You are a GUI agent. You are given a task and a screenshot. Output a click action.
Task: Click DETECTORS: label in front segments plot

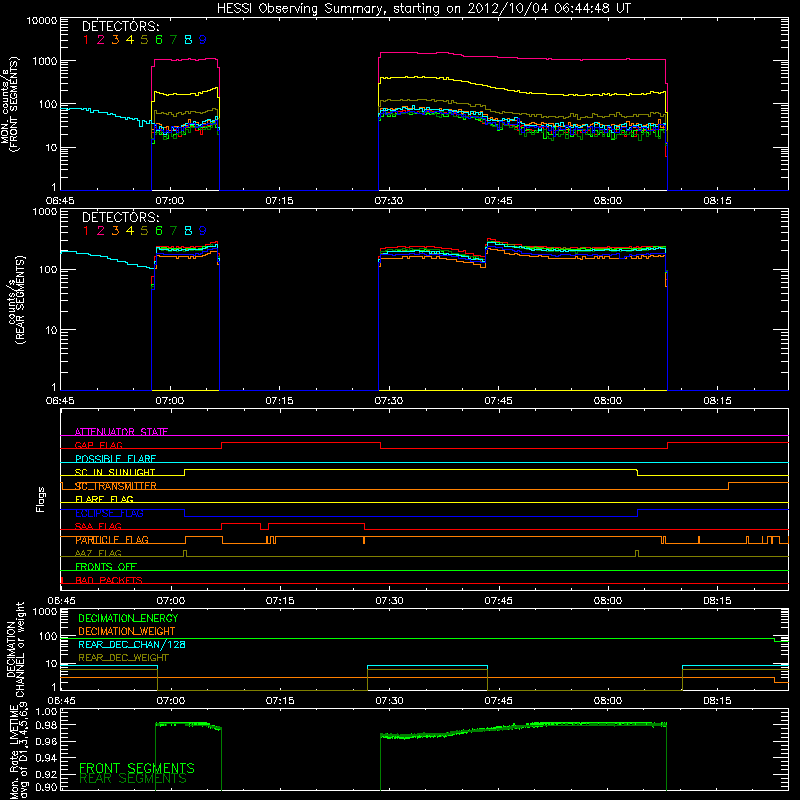tap(120, 26)
